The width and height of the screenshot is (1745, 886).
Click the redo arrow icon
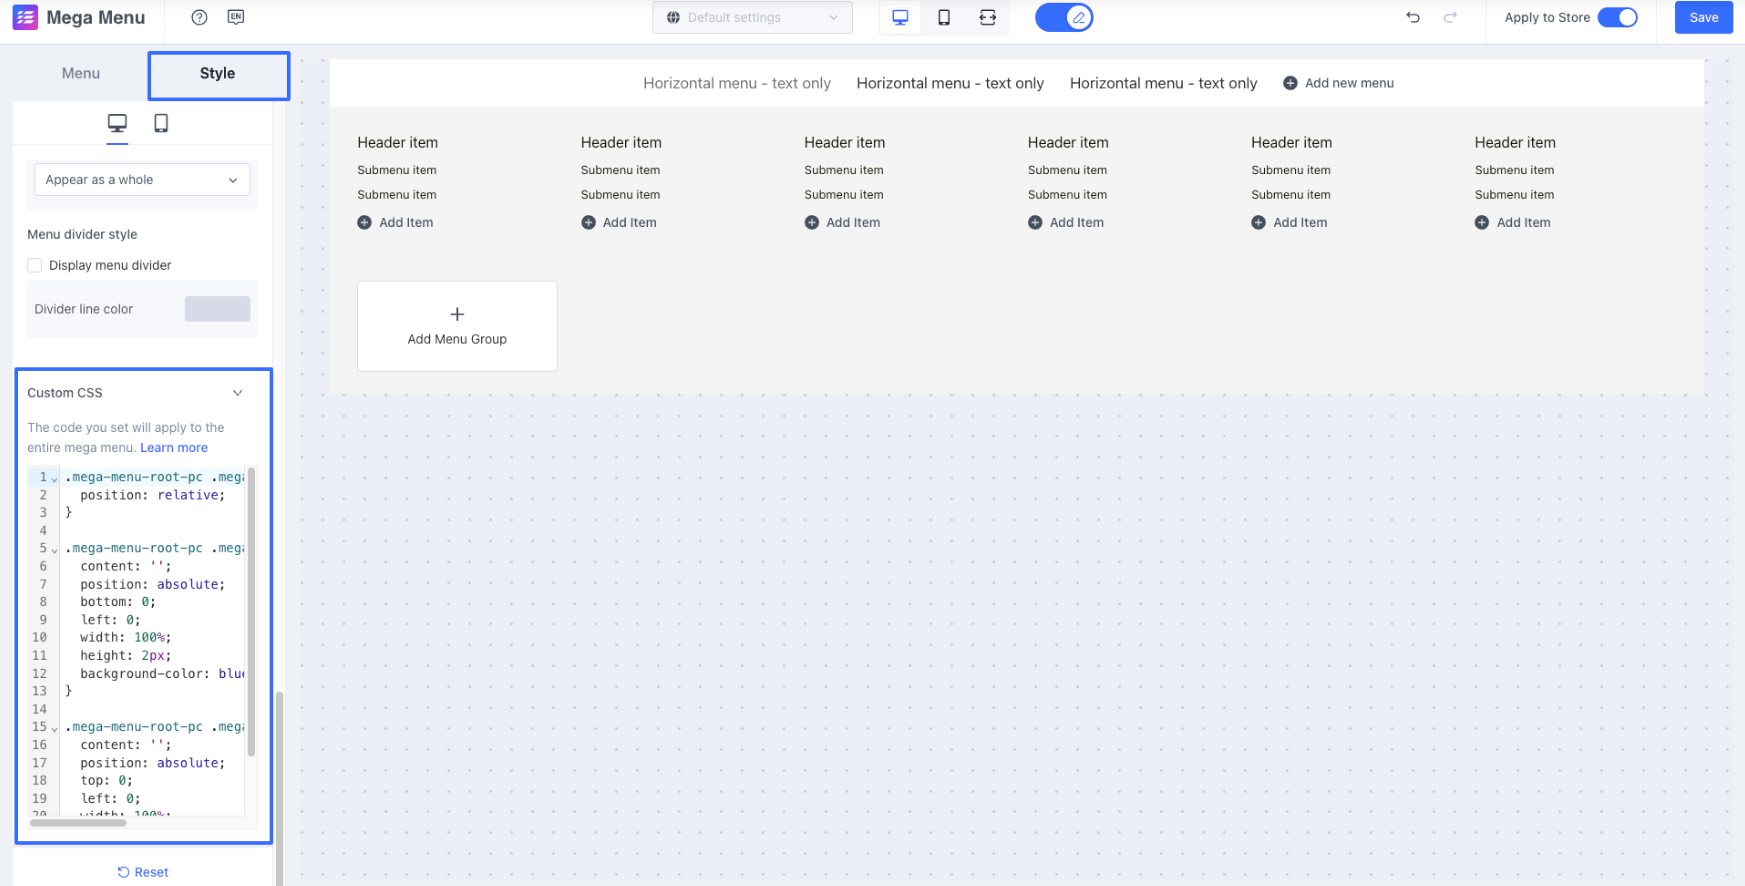pyautogui.click(x=1450, y=17)
